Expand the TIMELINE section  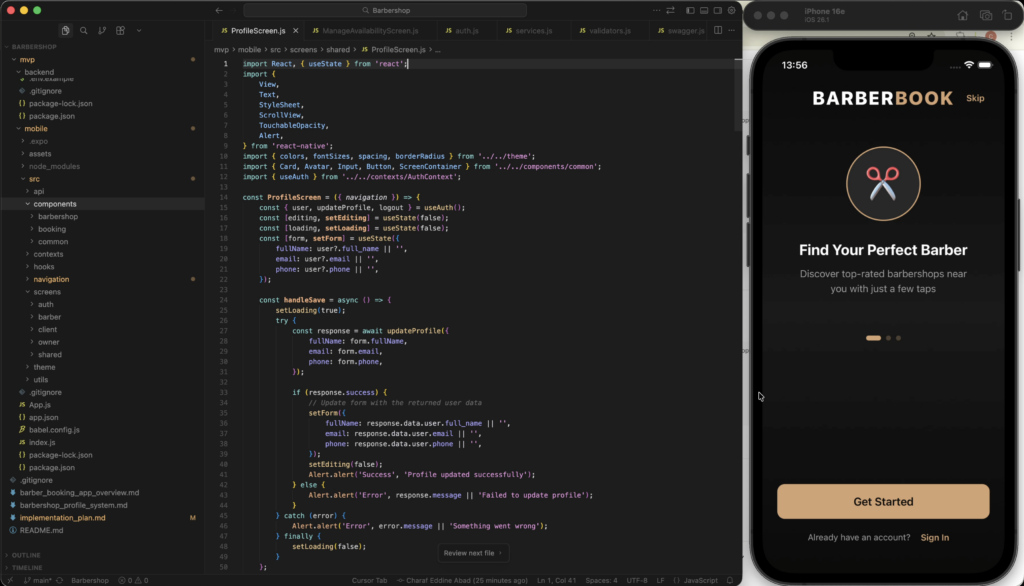pyautogui.click(x=27, y=568)
